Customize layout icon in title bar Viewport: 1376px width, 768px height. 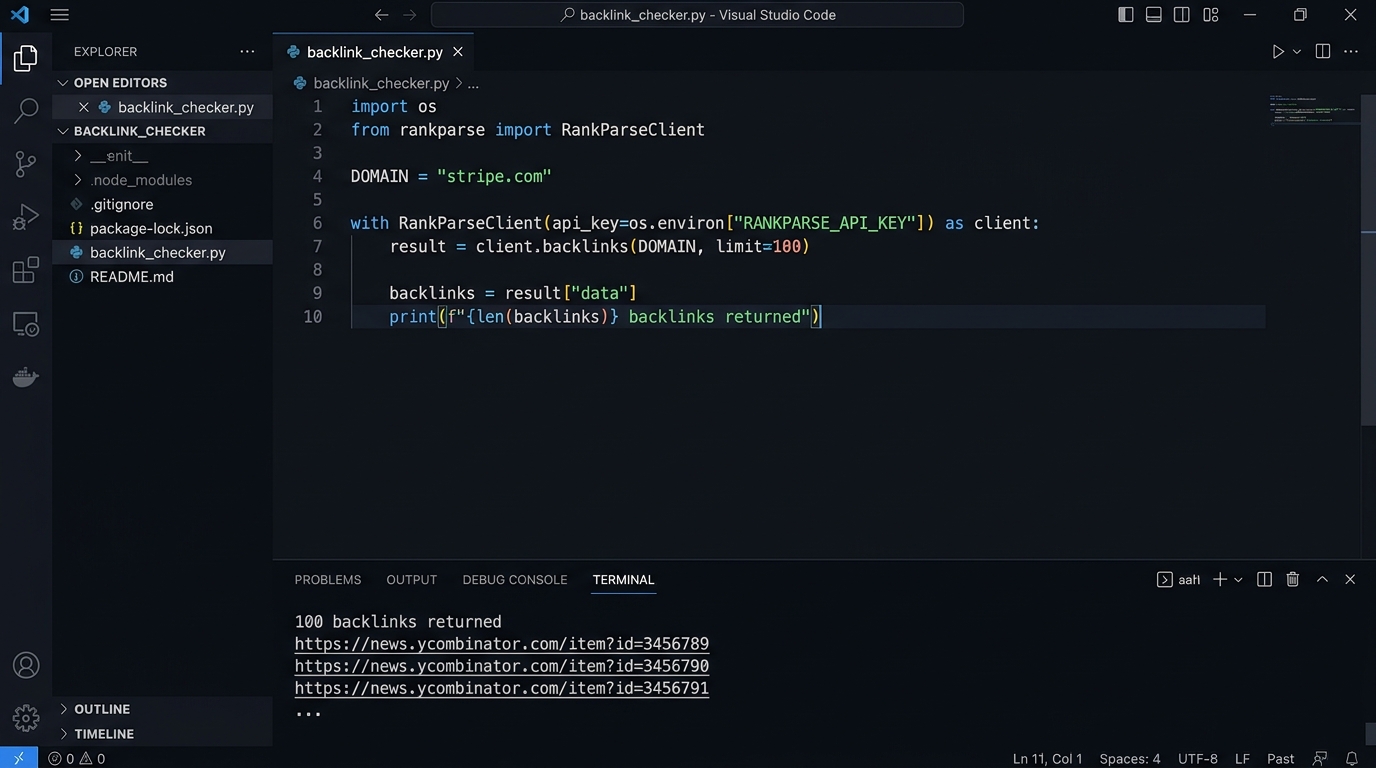click(1210, 15)
